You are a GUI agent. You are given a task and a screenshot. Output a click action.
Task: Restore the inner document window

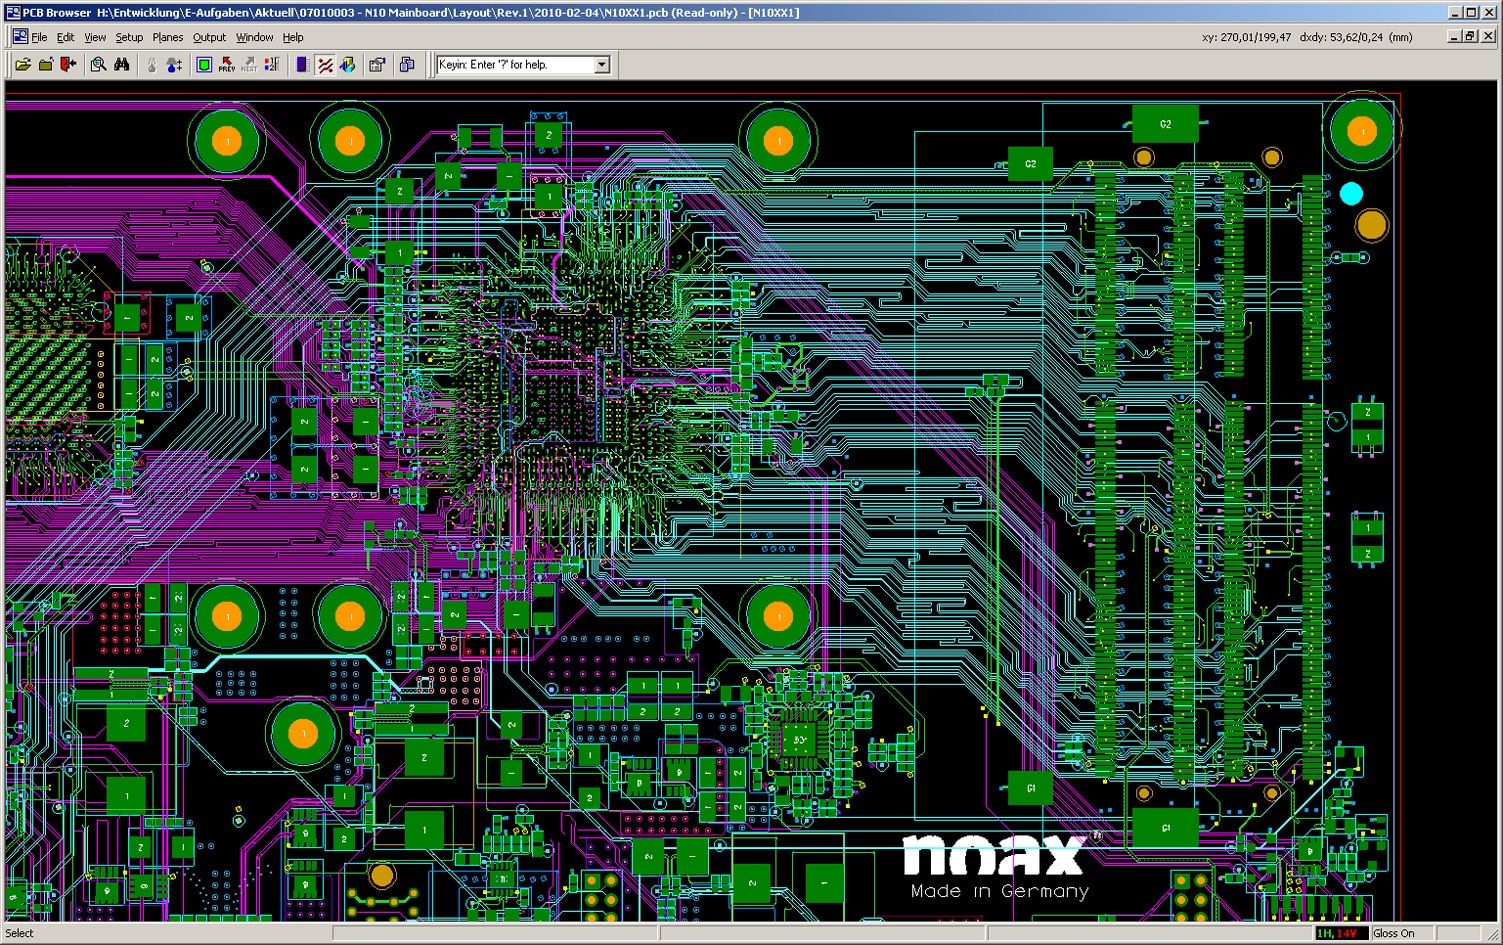click(1470, 36)
